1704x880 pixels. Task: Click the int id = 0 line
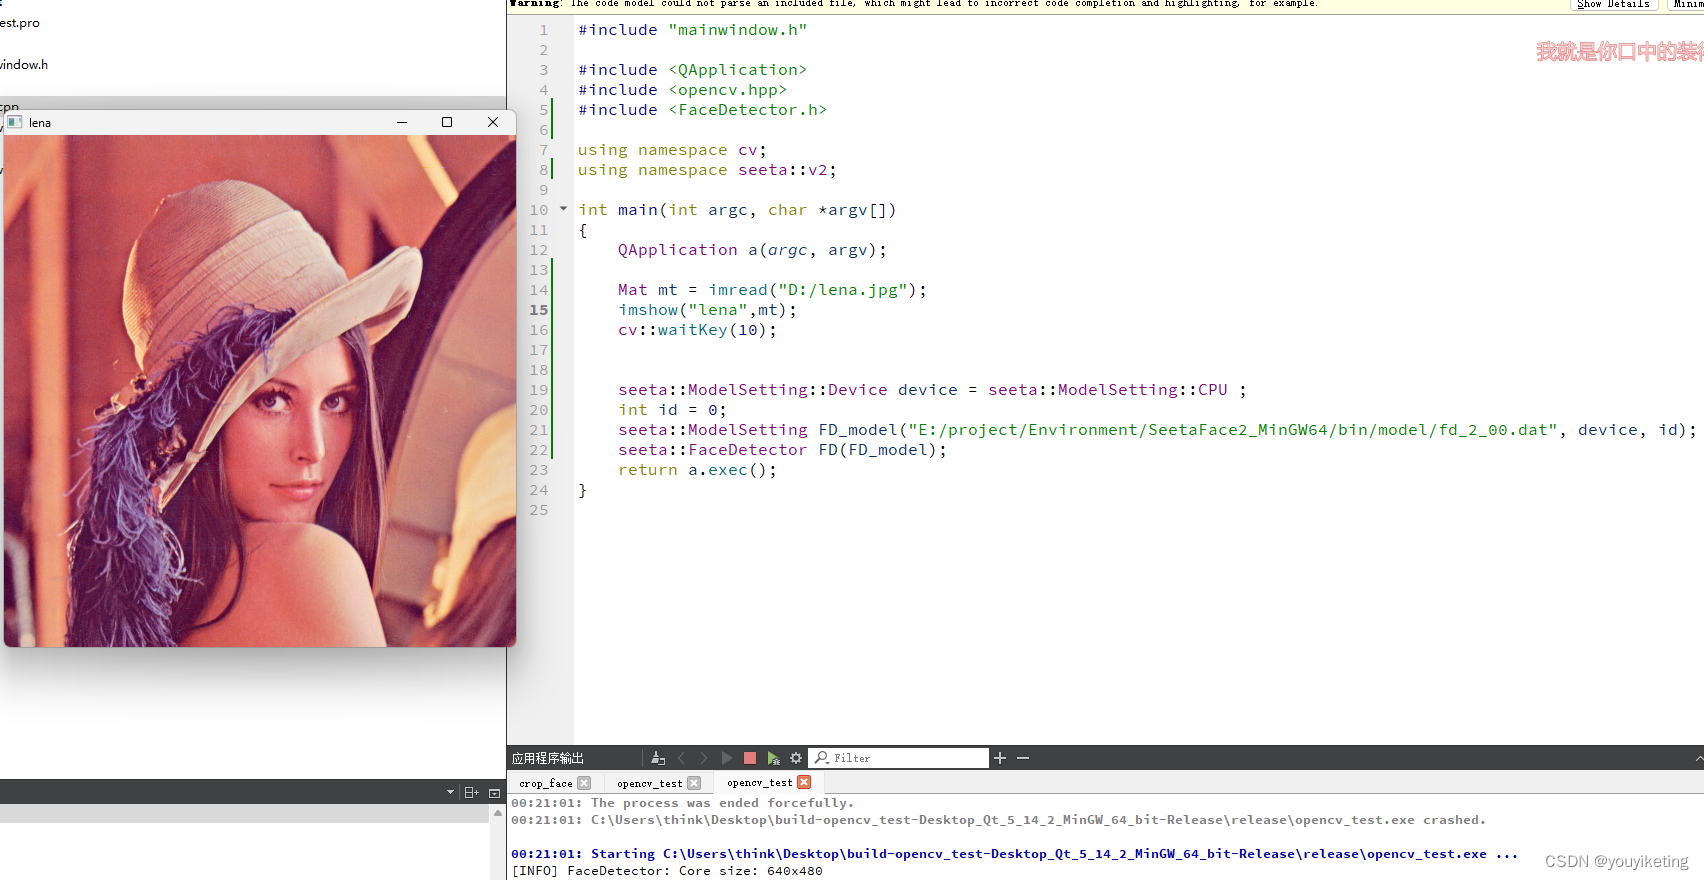(672, 410)
